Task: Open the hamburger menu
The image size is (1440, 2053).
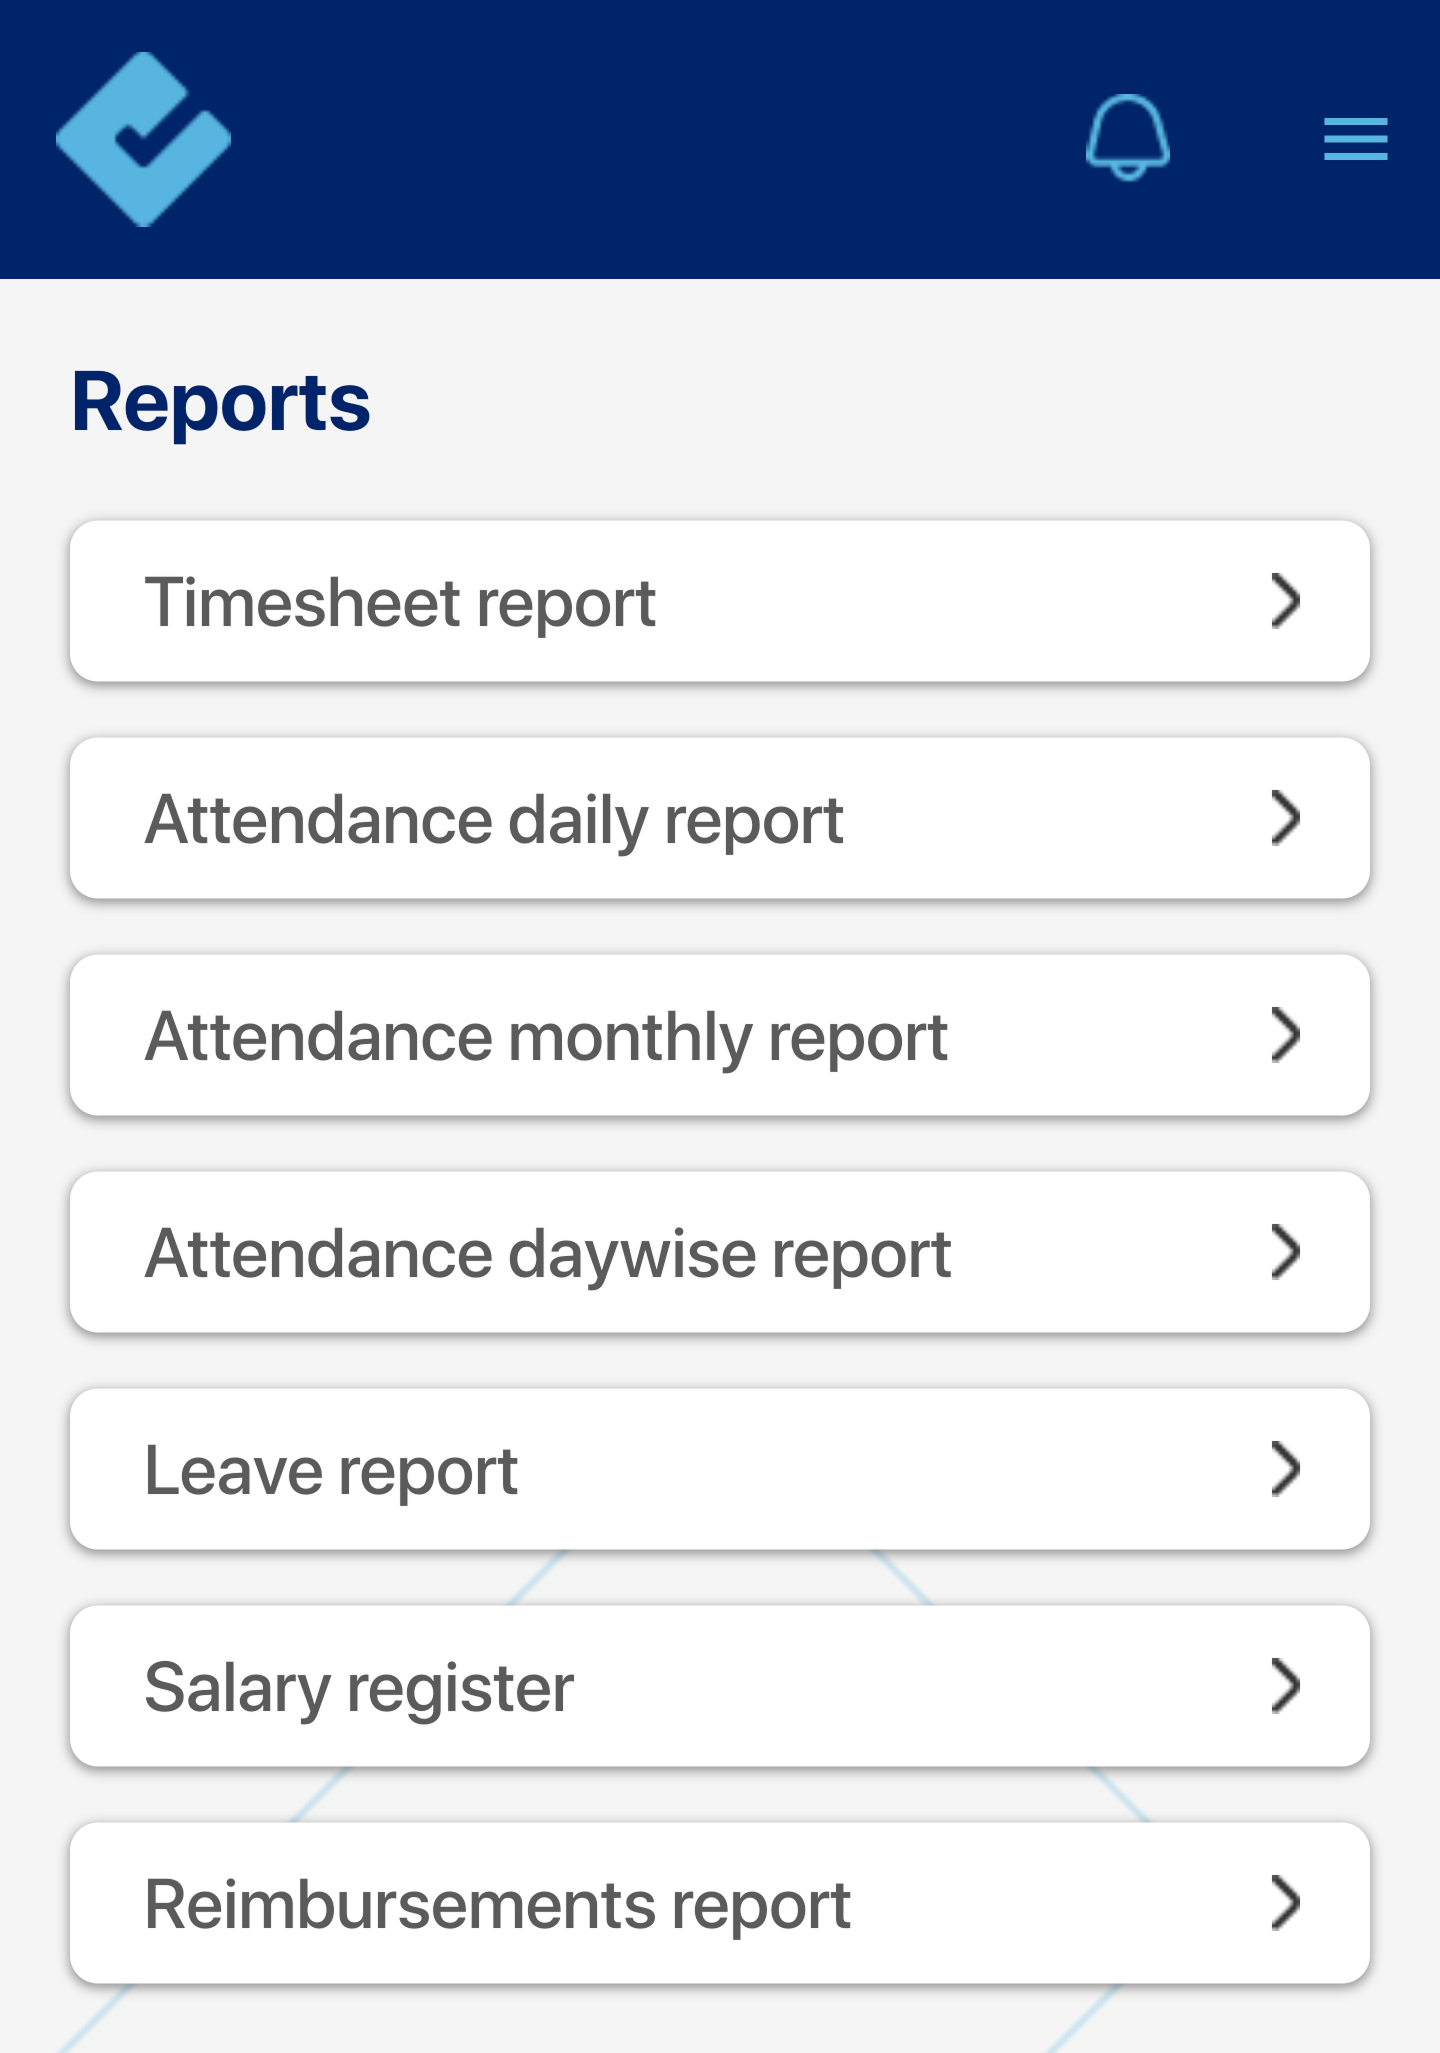Action: (1355, 139)
